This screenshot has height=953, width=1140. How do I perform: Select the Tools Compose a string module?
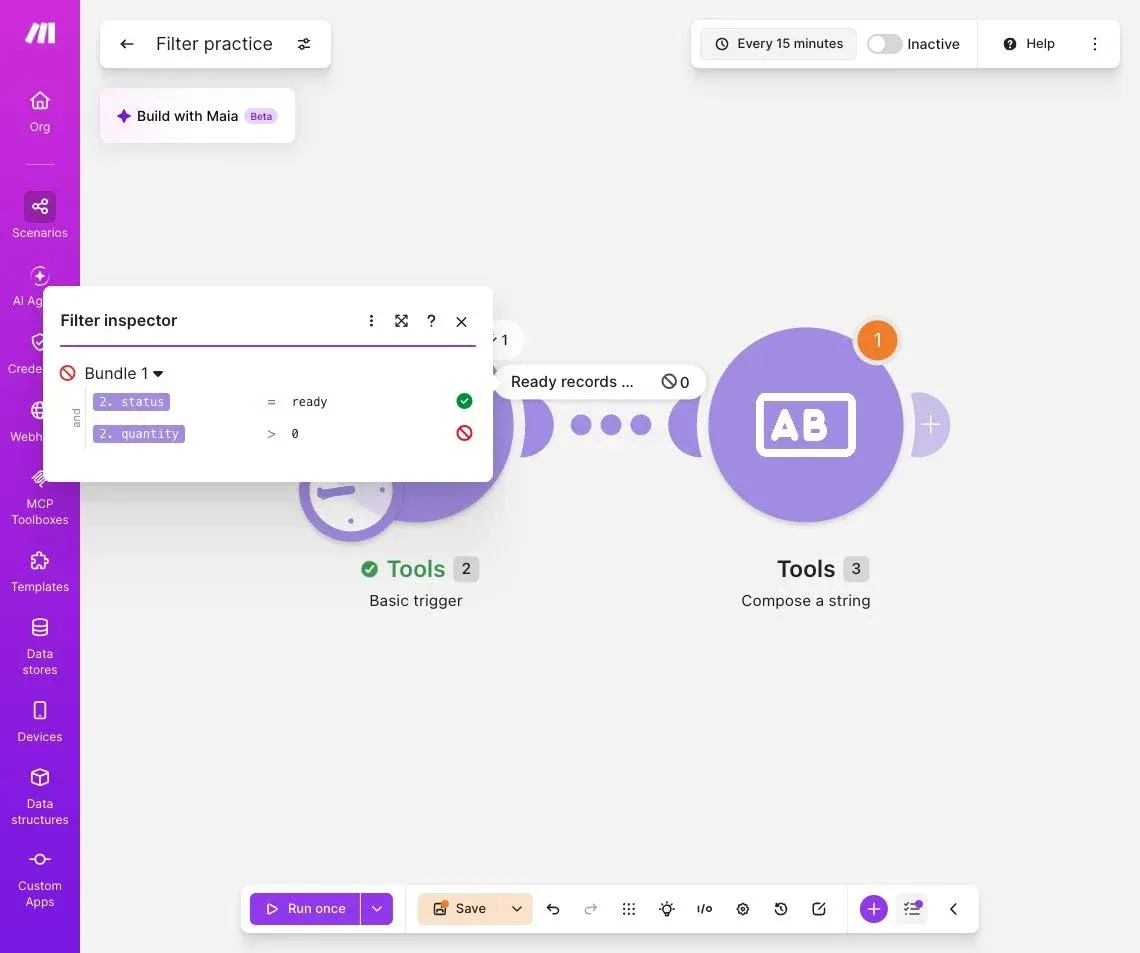click(x=806, y=425)
